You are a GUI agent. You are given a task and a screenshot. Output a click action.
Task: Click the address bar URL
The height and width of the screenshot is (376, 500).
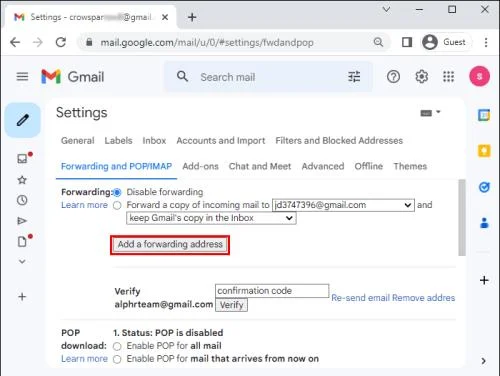tap(207, 43)
